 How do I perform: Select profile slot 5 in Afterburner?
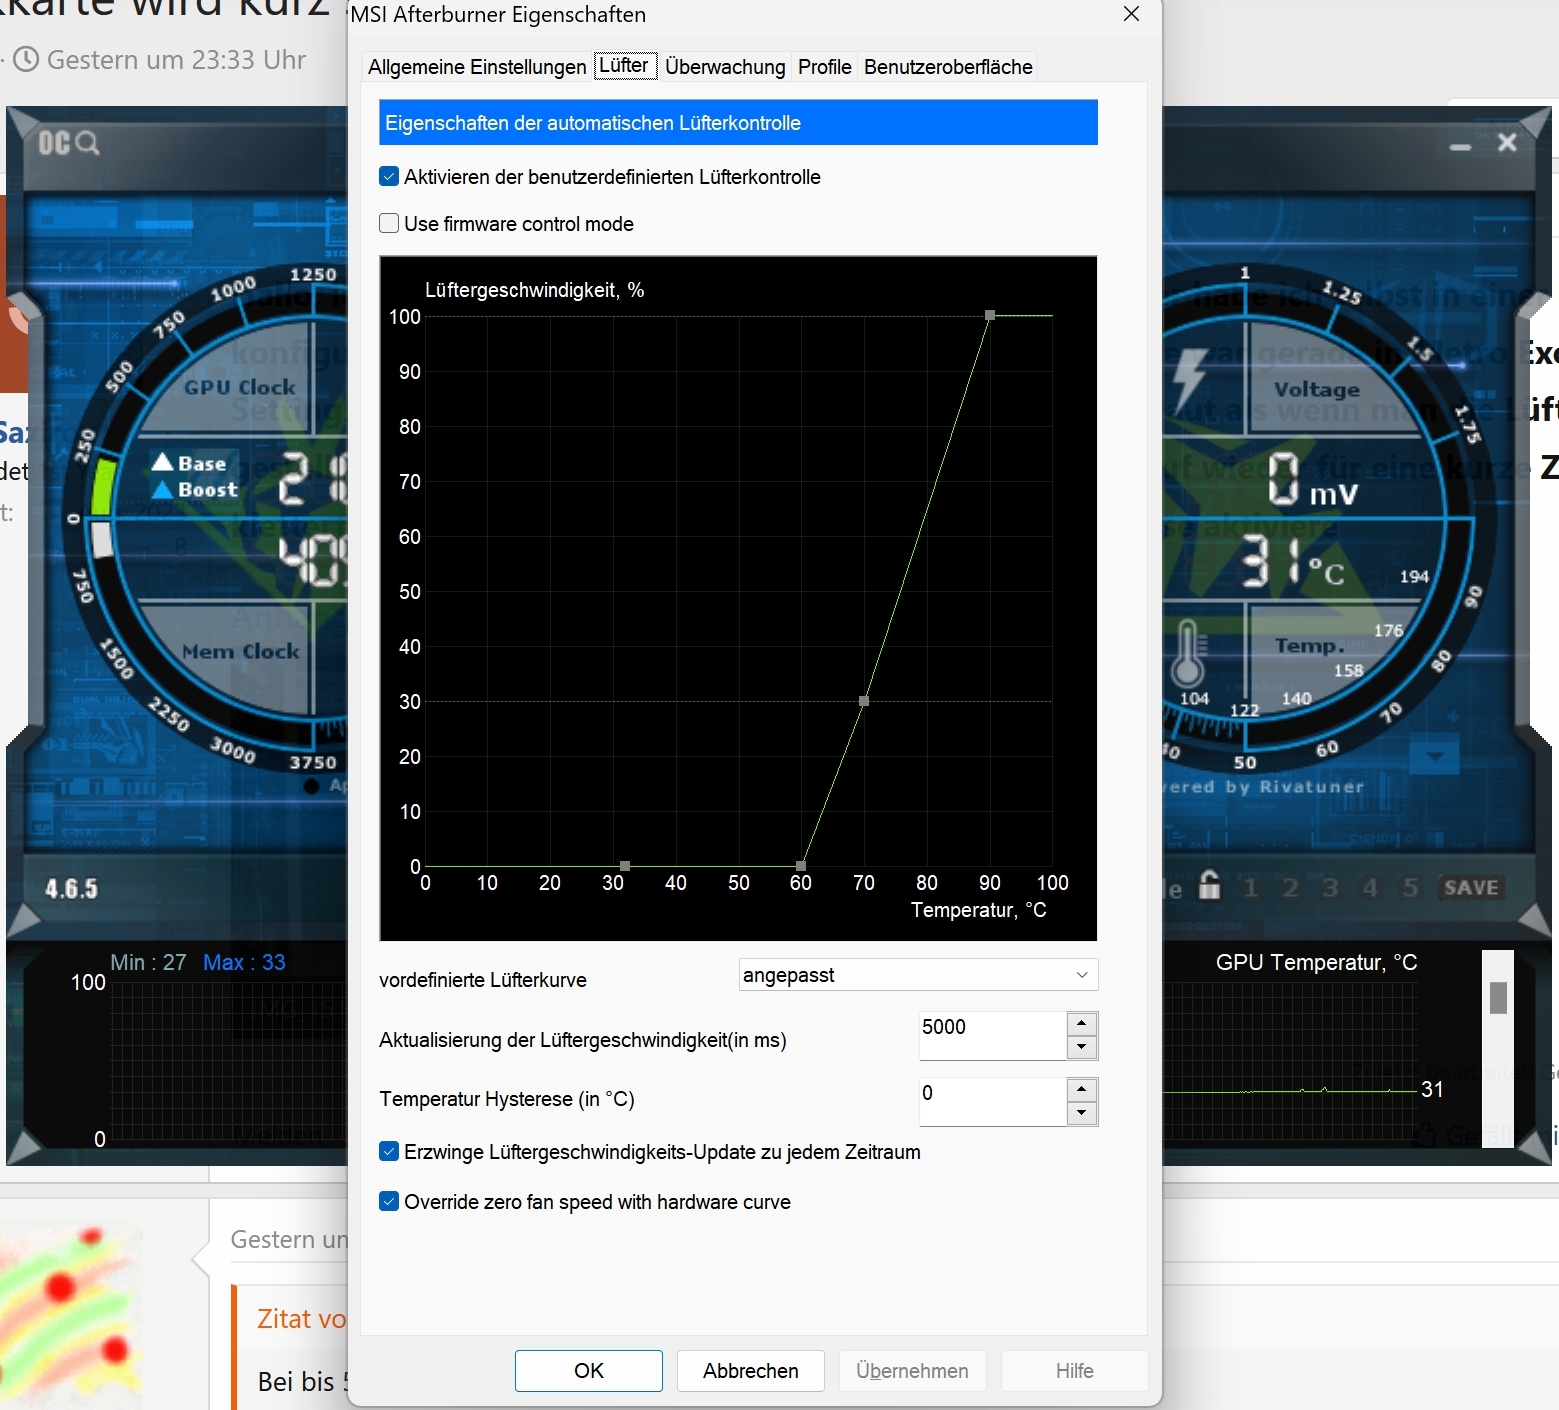point(1410,888)
